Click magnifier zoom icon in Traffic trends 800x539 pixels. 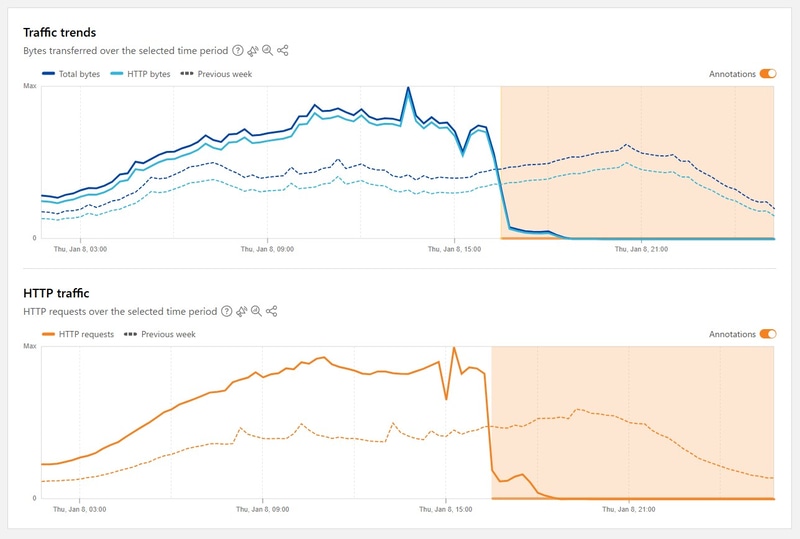click(x=267, y=50)
